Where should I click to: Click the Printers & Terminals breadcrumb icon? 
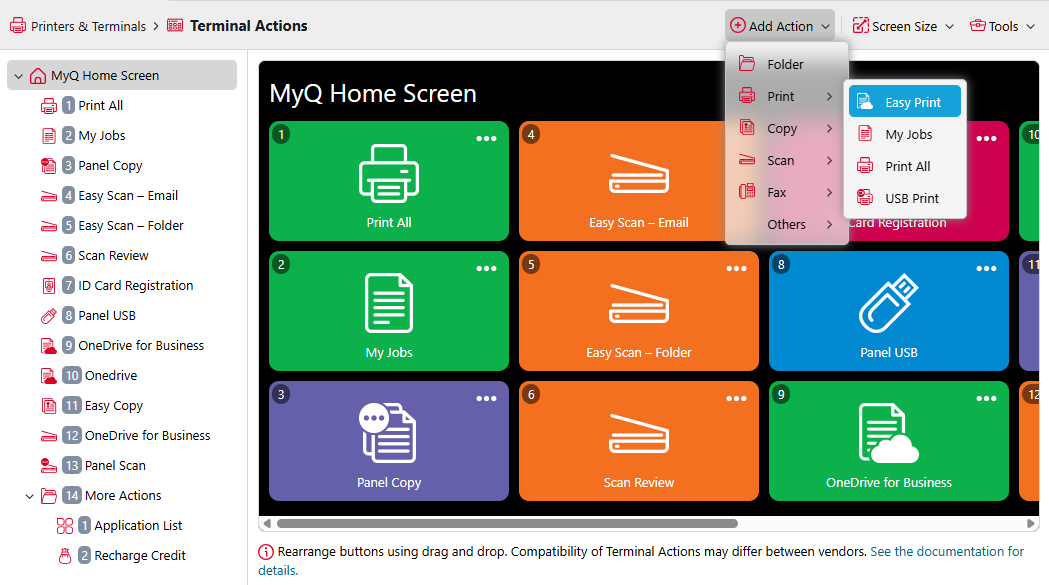(x=18, y=26)
